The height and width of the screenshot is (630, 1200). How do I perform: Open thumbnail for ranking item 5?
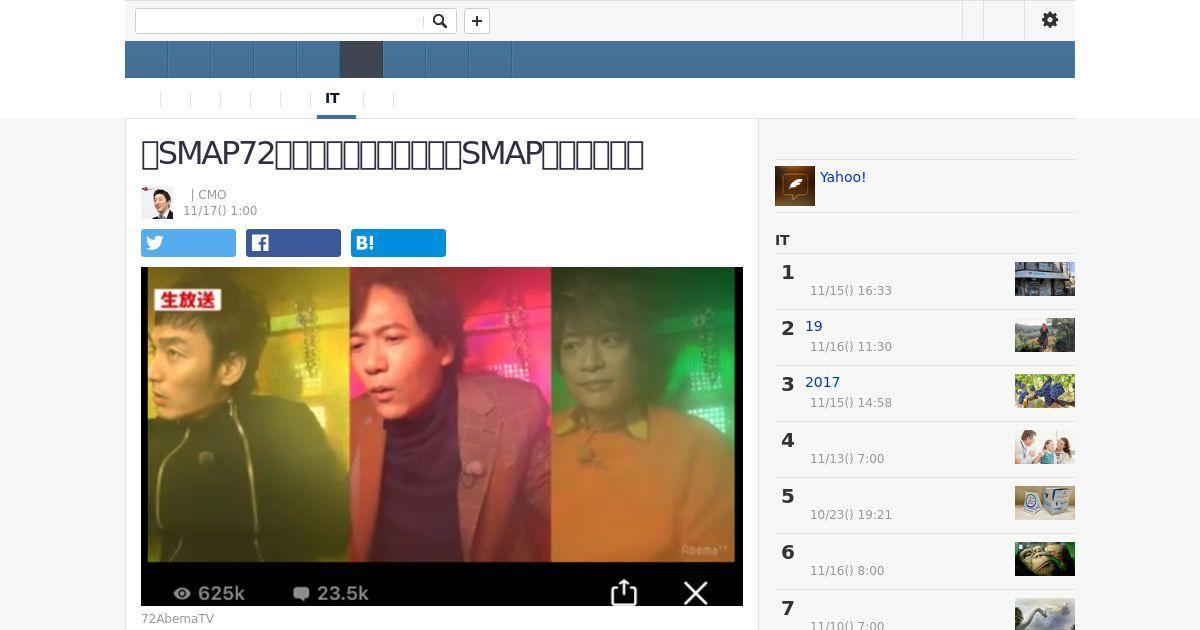1045,503
